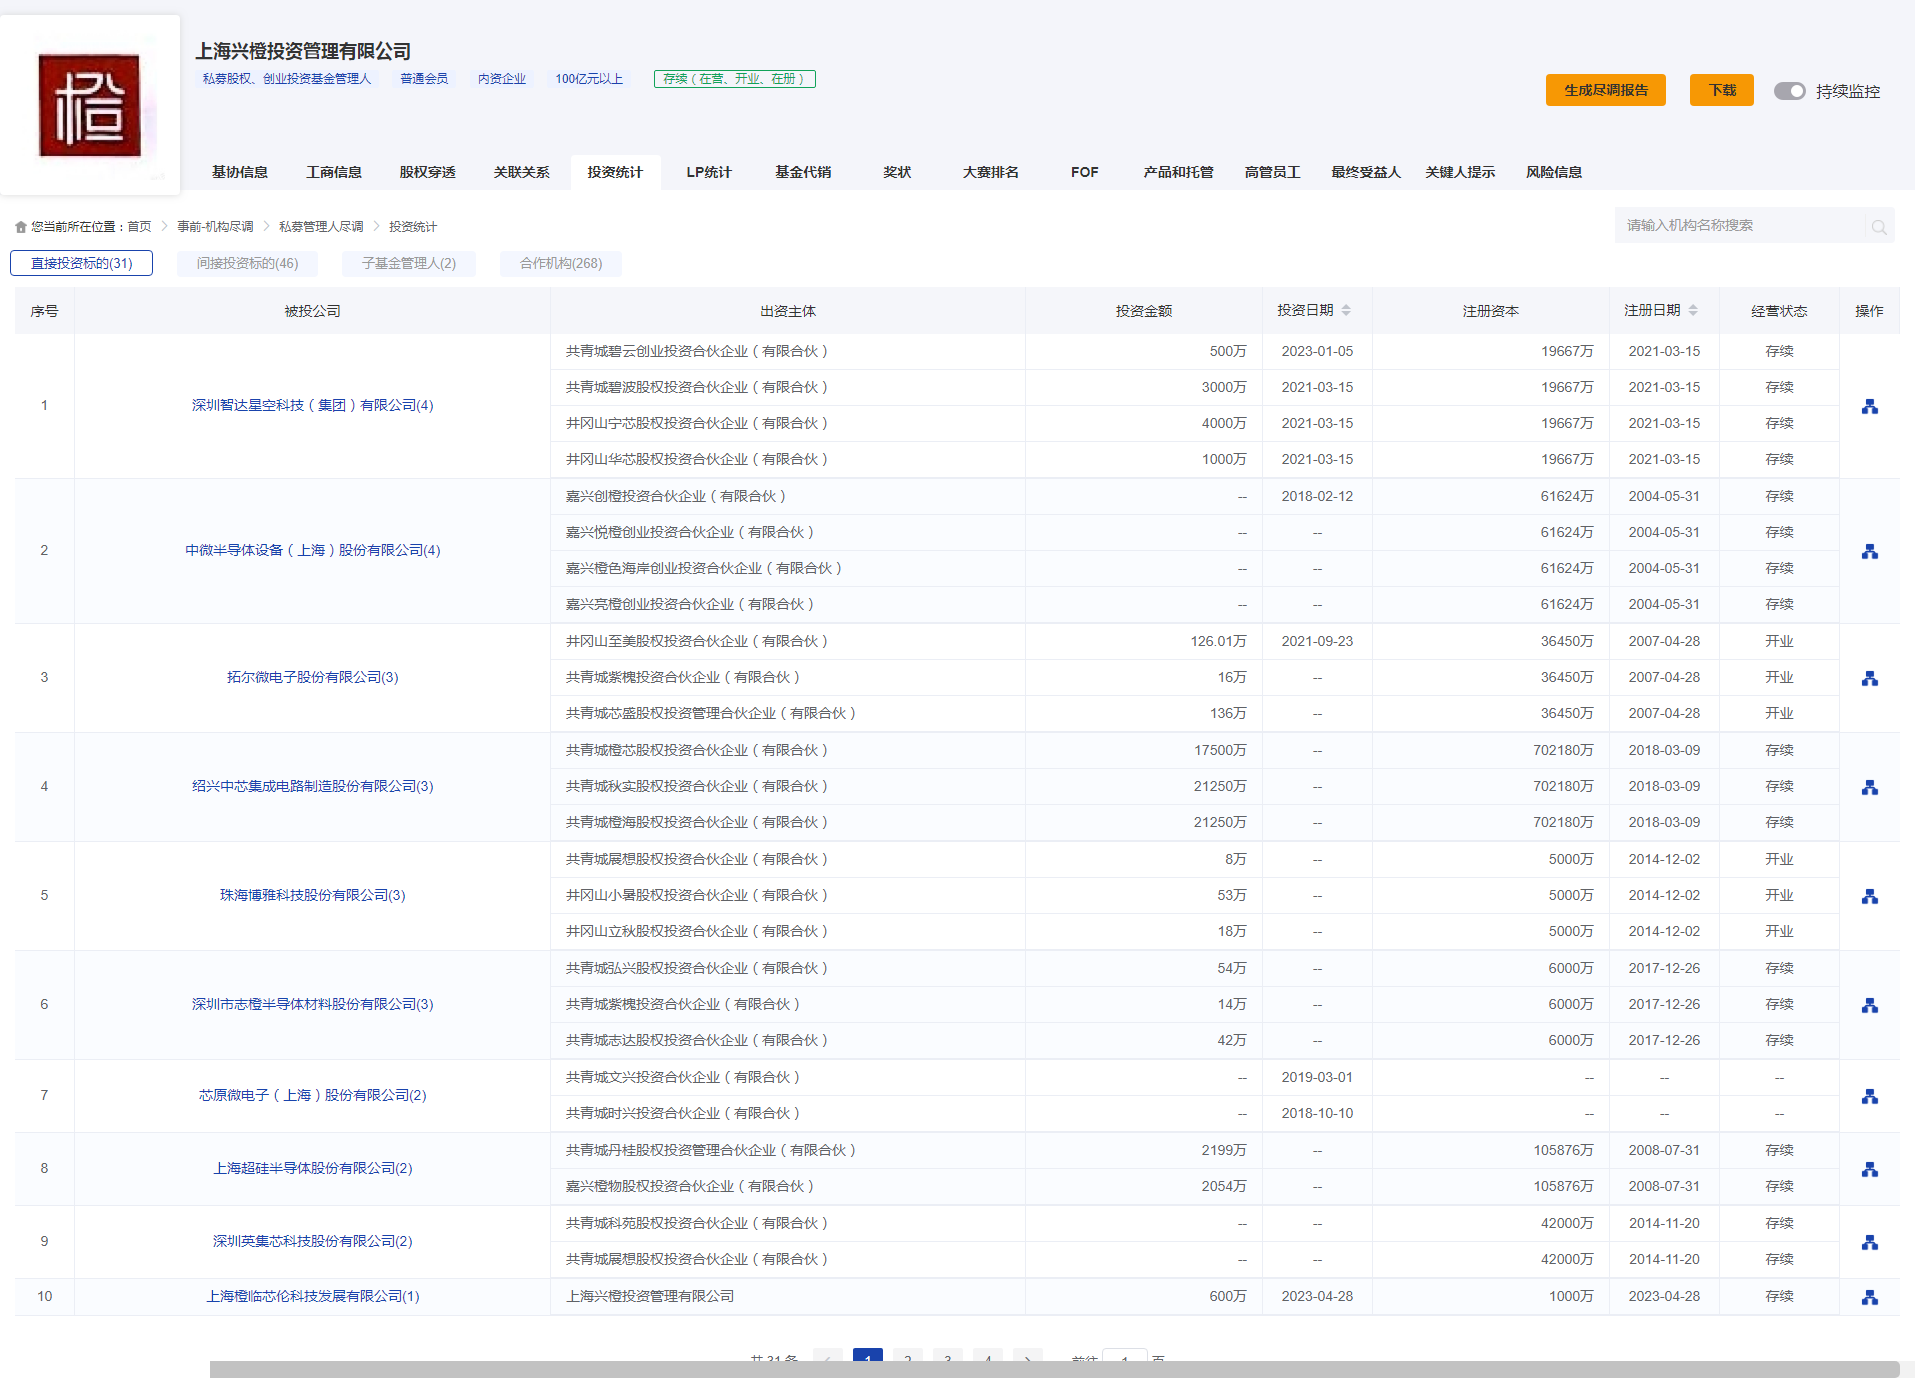This screenshot has height=1378, width=1915.
Task: Click structure icon for 上海橙临芯伦科技 row
Action: tap(1869, 1297)
